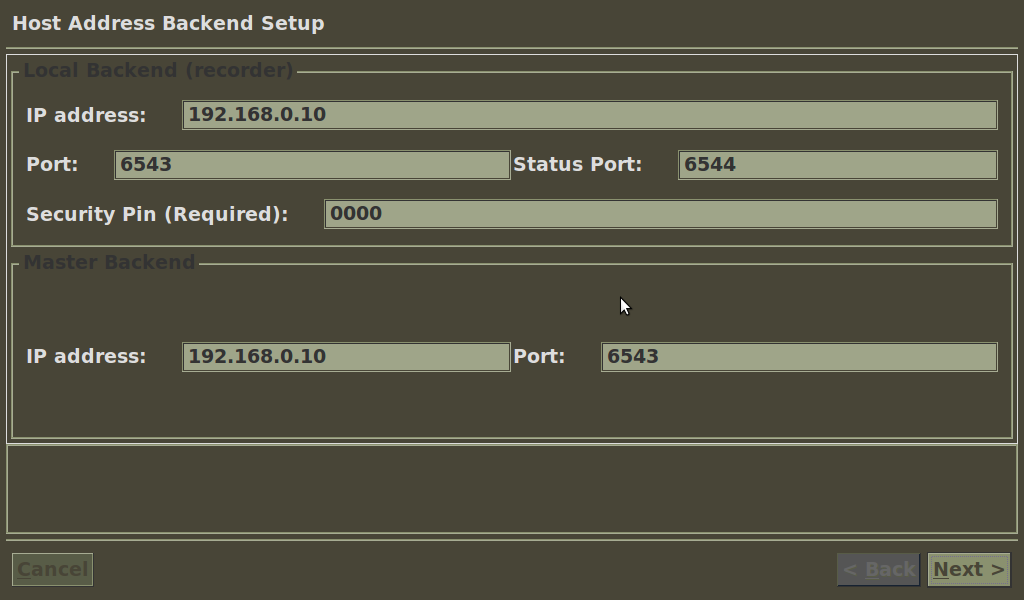Click the Master Backend 'Port:' label
Viewport: 1024px width, 600px height.
[x=539, y=356]
